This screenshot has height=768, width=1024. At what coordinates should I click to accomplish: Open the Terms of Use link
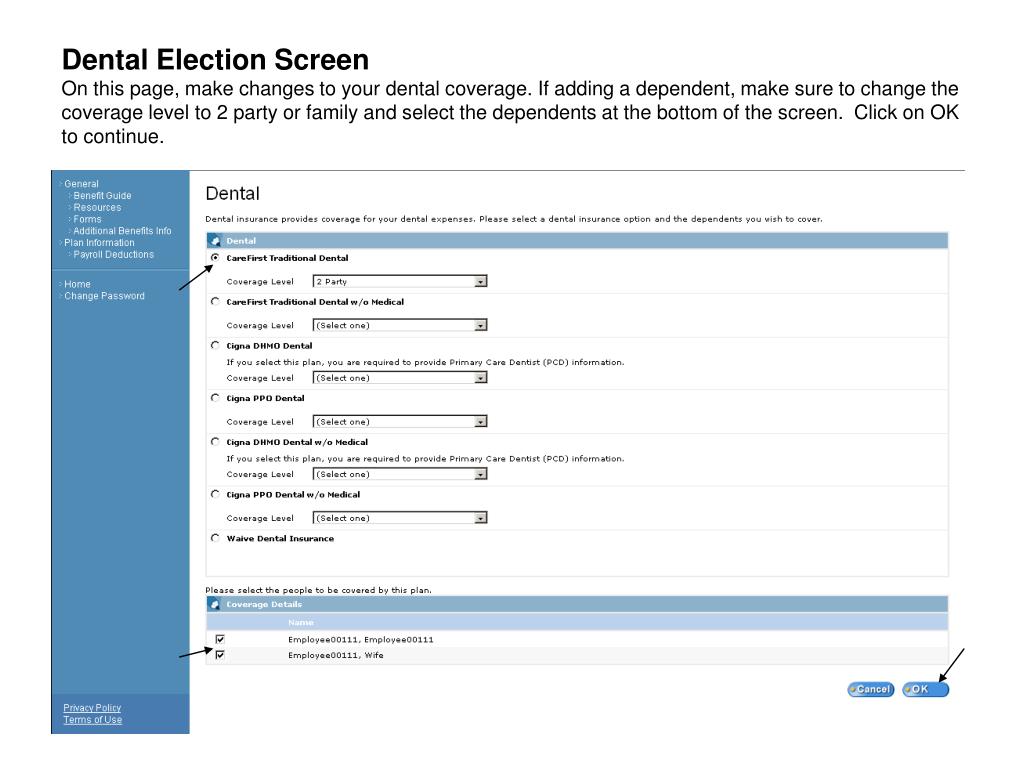[93, 720]
